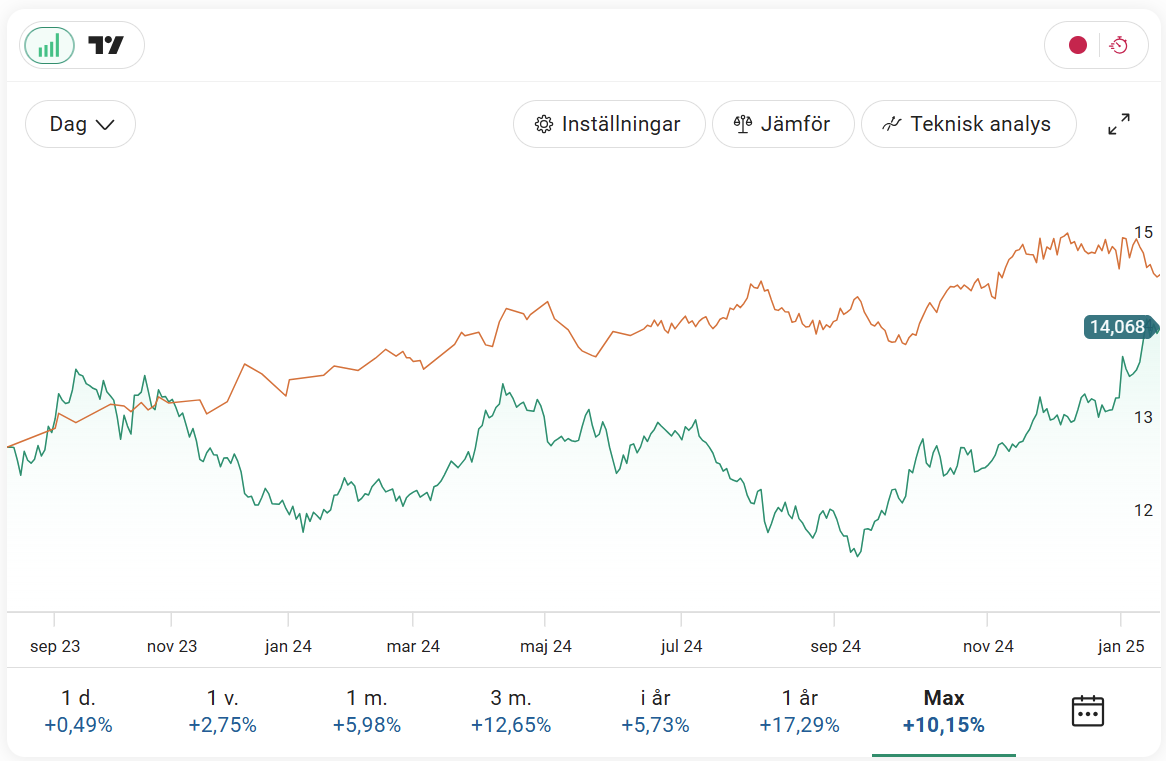Open the calendar date range picker
The height and width of the screenshot is (761, 1166).
[x=1087, y=711]
